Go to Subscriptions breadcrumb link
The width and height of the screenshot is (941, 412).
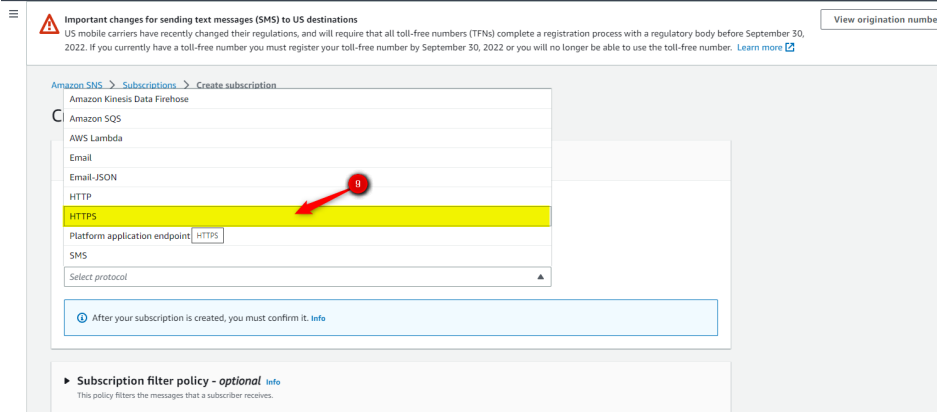click(x=149, y=85)
